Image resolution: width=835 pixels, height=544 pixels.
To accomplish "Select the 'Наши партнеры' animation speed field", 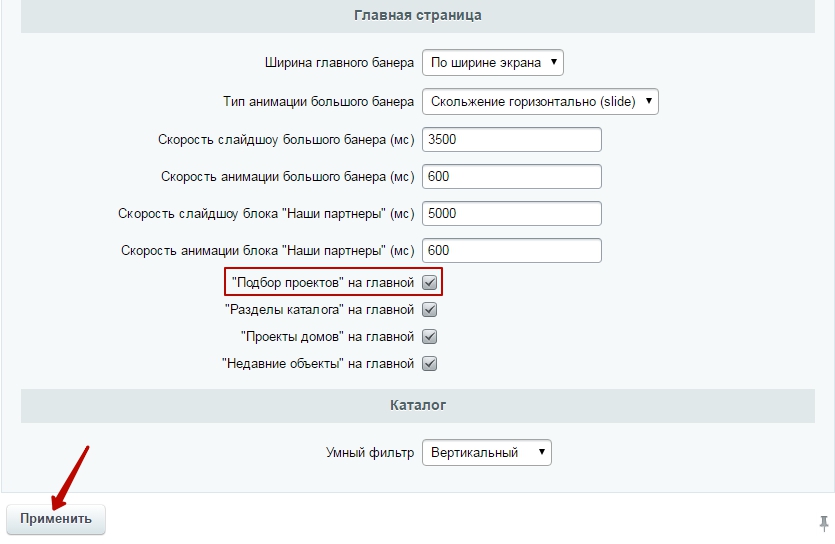I will (511, 250).
